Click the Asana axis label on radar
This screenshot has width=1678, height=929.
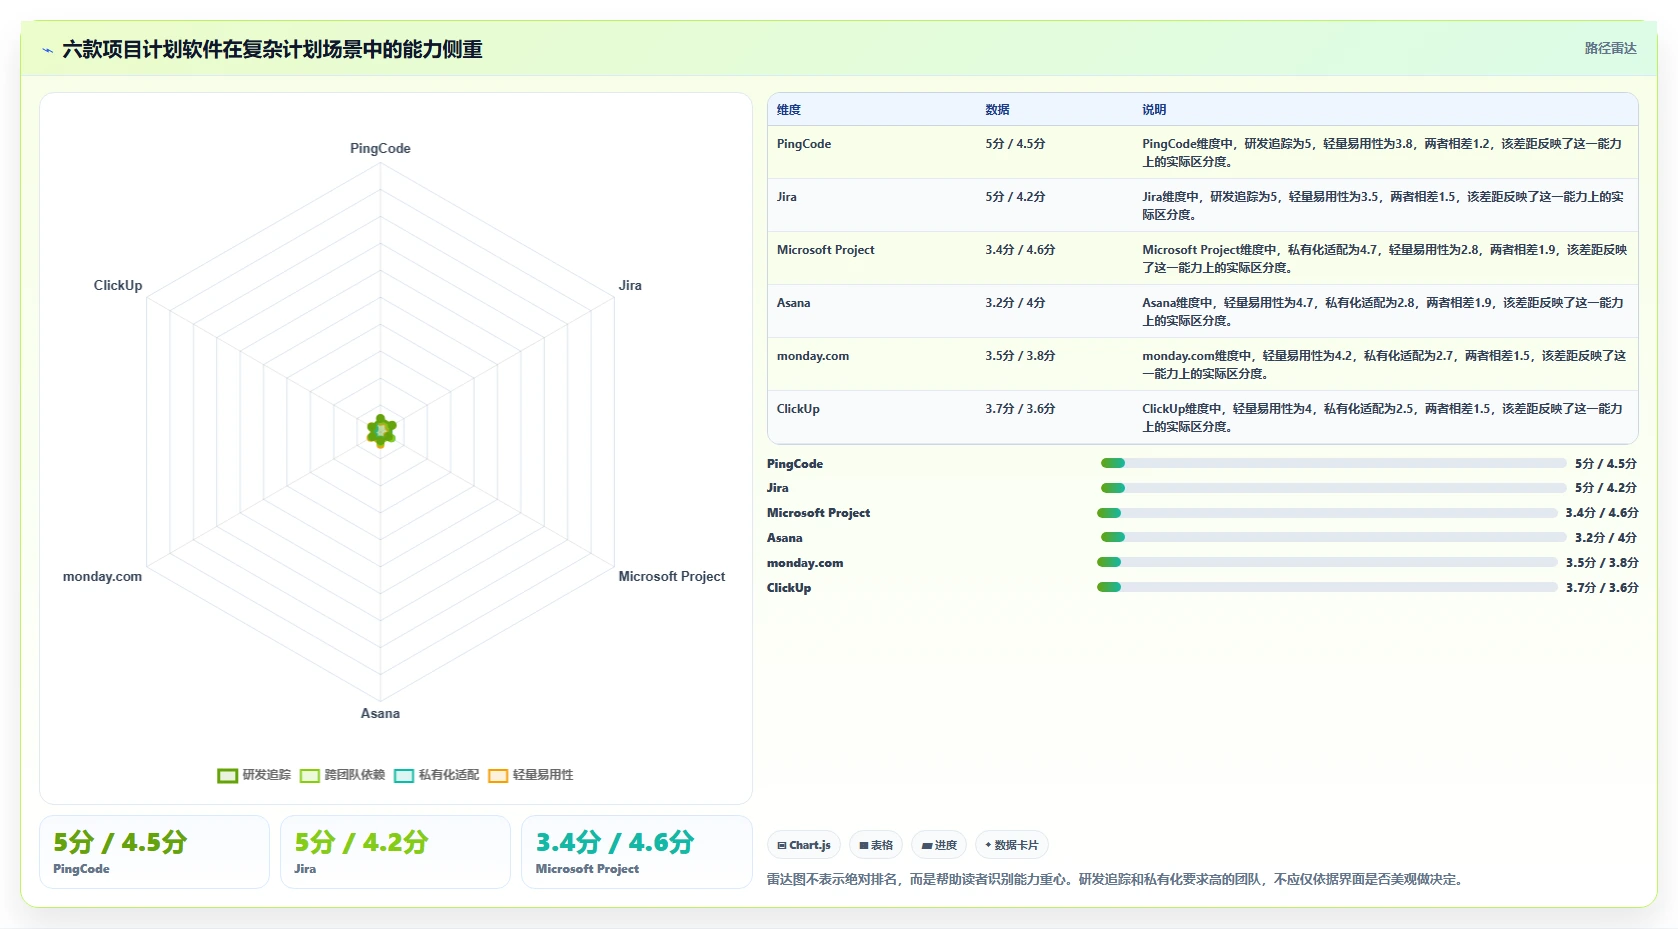tap(380, 713)
